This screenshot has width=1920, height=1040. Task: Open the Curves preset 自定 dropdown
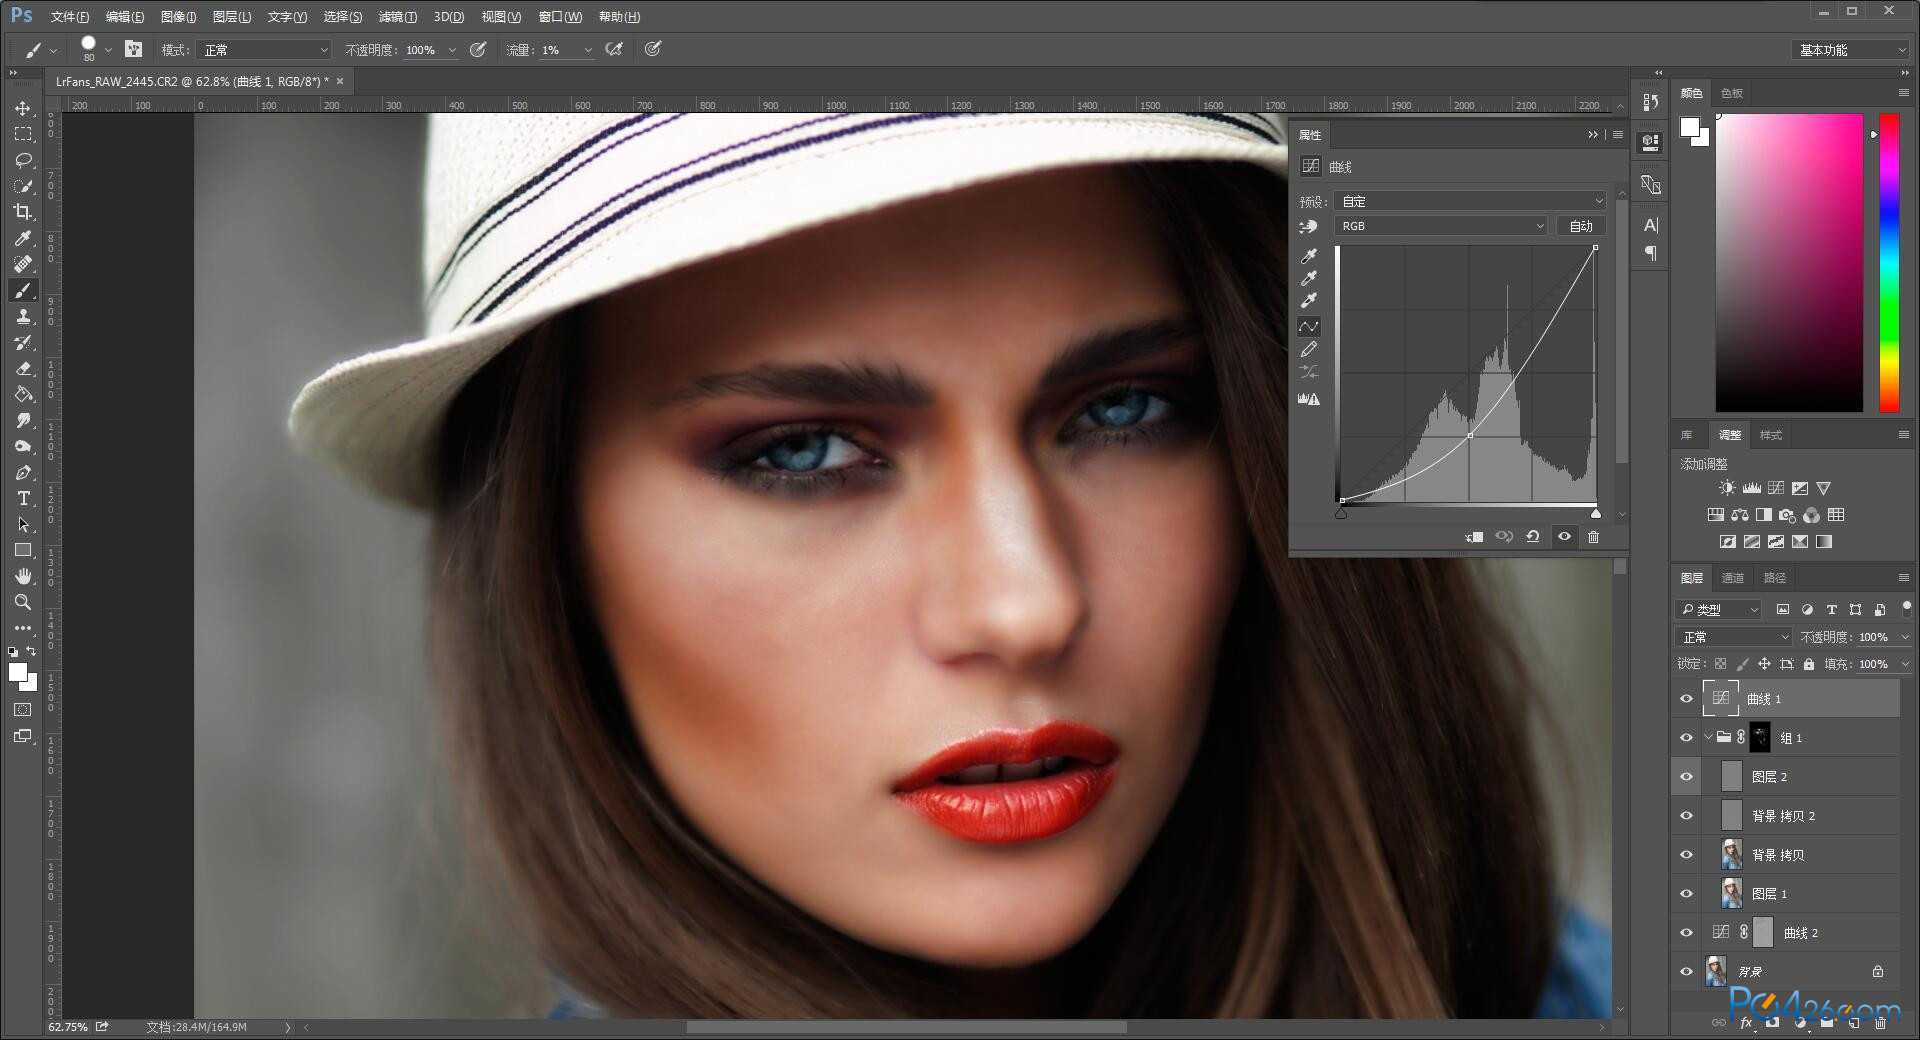1470,201
